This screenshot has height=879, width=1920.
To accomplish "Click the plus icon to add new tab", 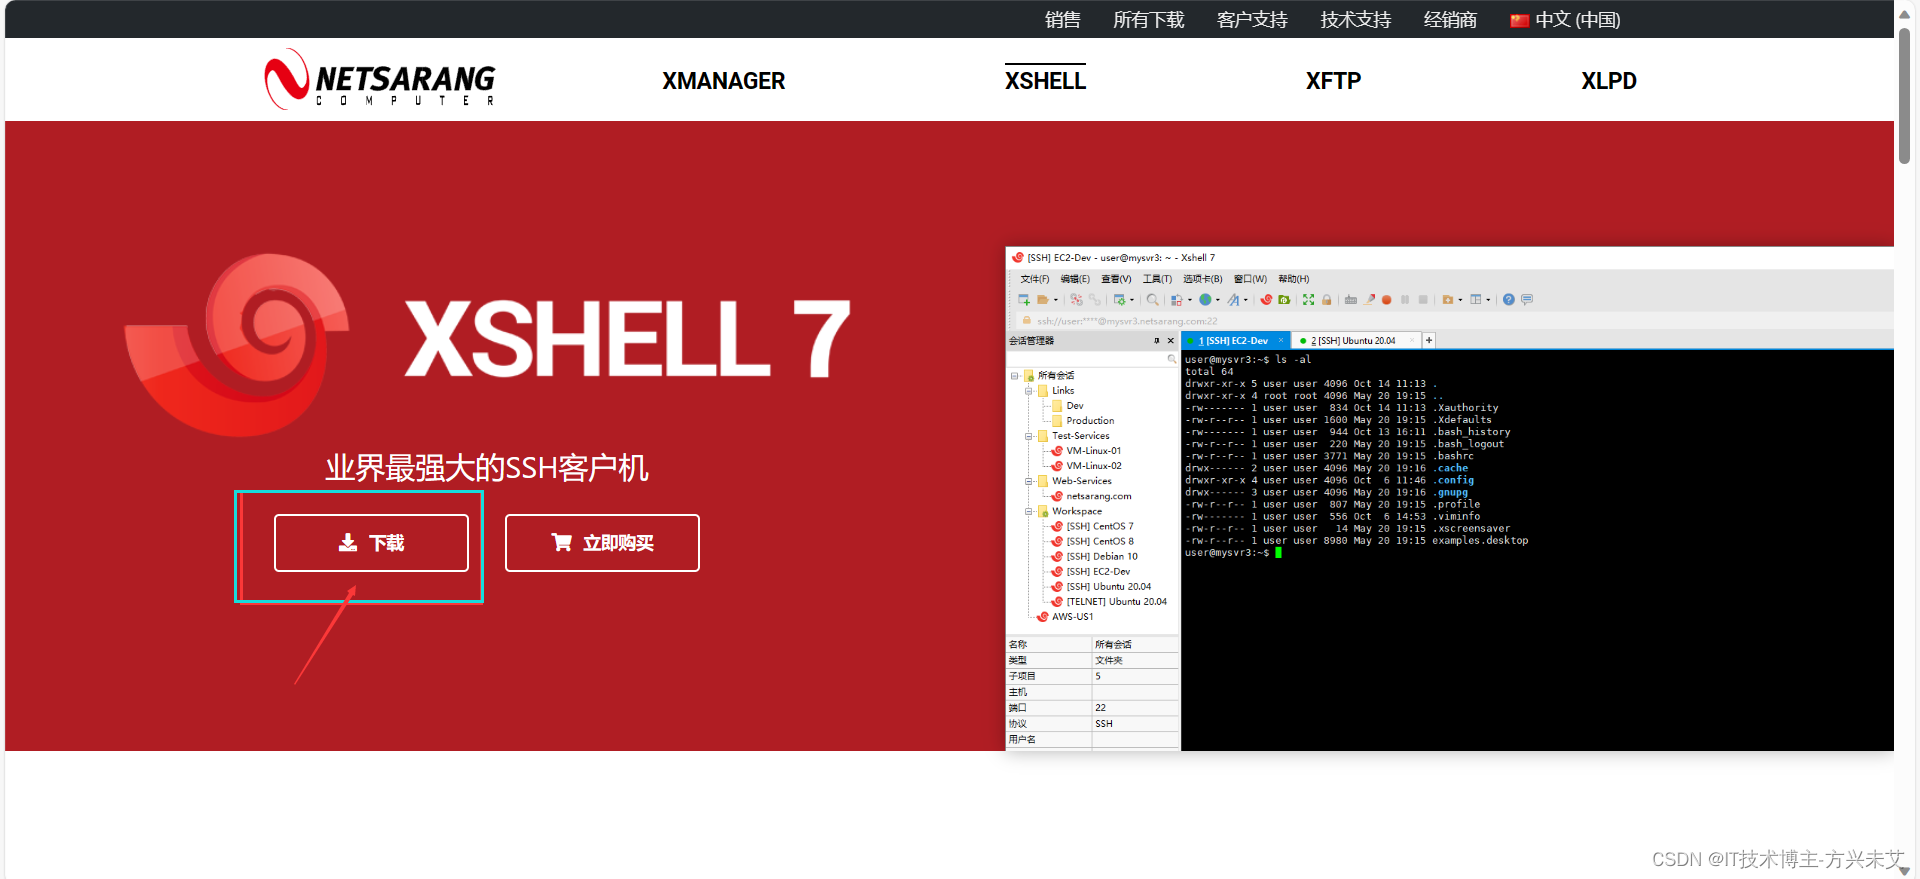I will point(1429,340).
